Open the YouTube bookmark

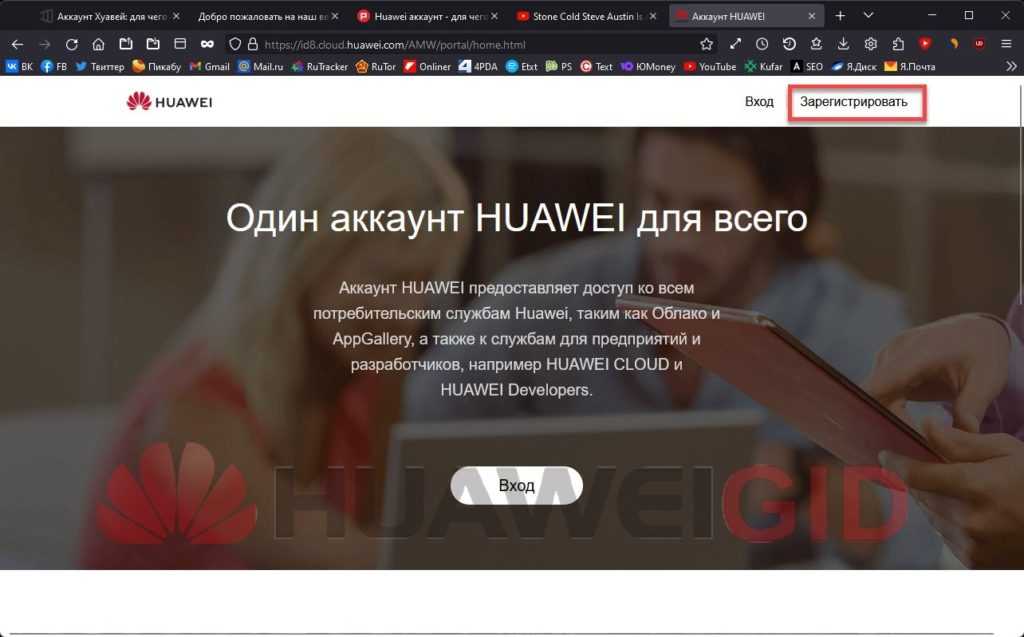click(710, 67)
